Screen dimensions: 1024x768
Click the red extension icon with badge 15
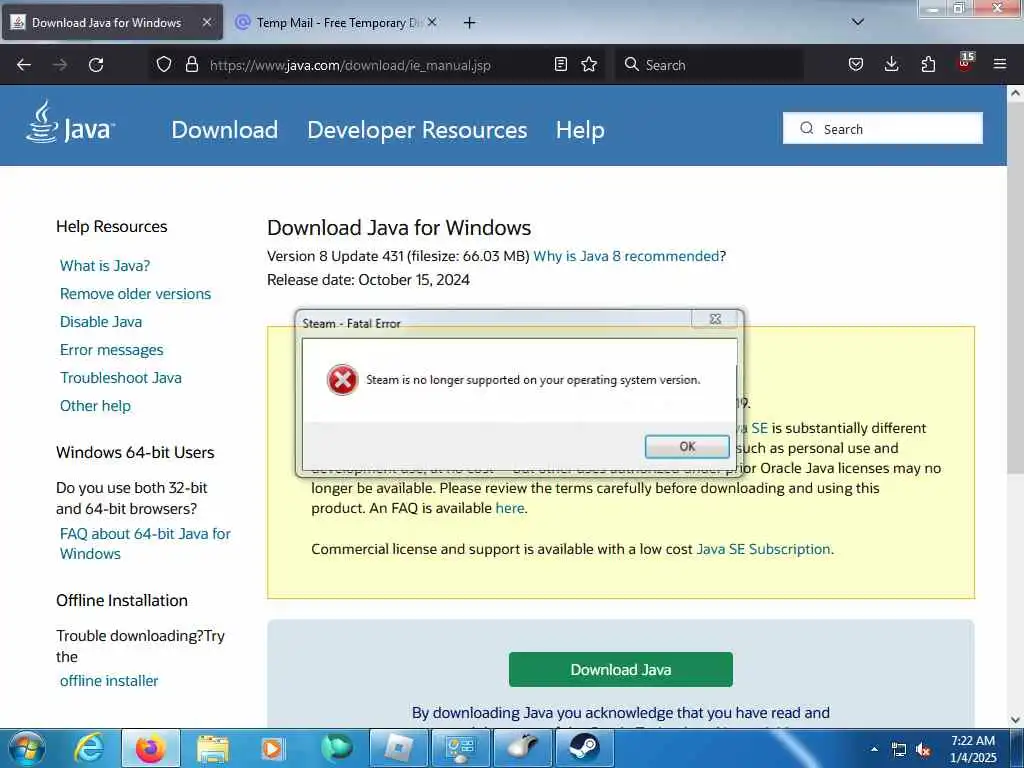point(965,63)
